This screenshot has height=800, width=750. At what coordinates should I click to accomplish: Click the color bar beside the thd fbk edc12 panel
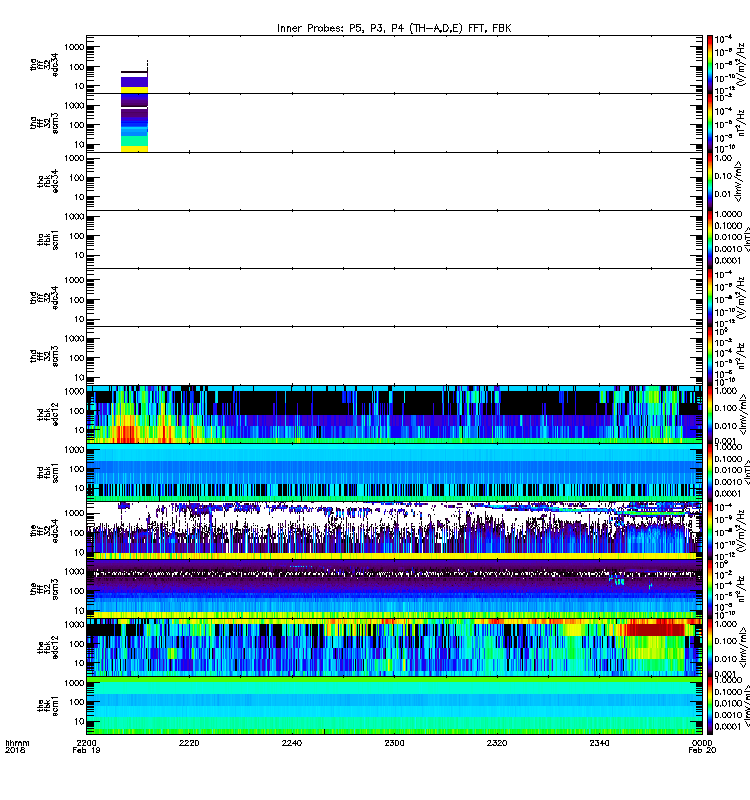coord(710,414)
